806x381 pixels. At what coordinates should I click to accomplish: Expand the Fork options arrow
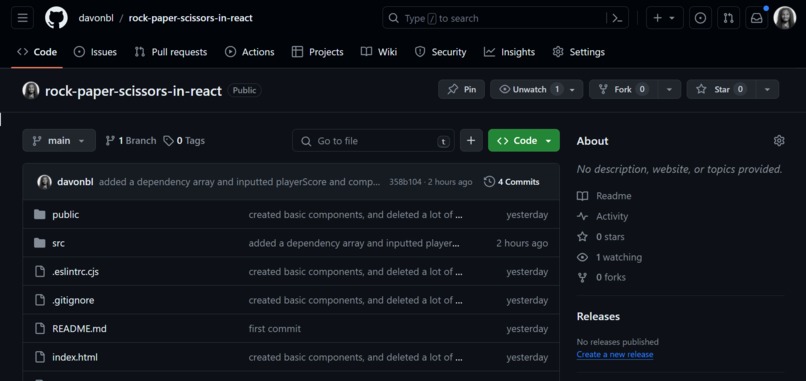(669, 89)
